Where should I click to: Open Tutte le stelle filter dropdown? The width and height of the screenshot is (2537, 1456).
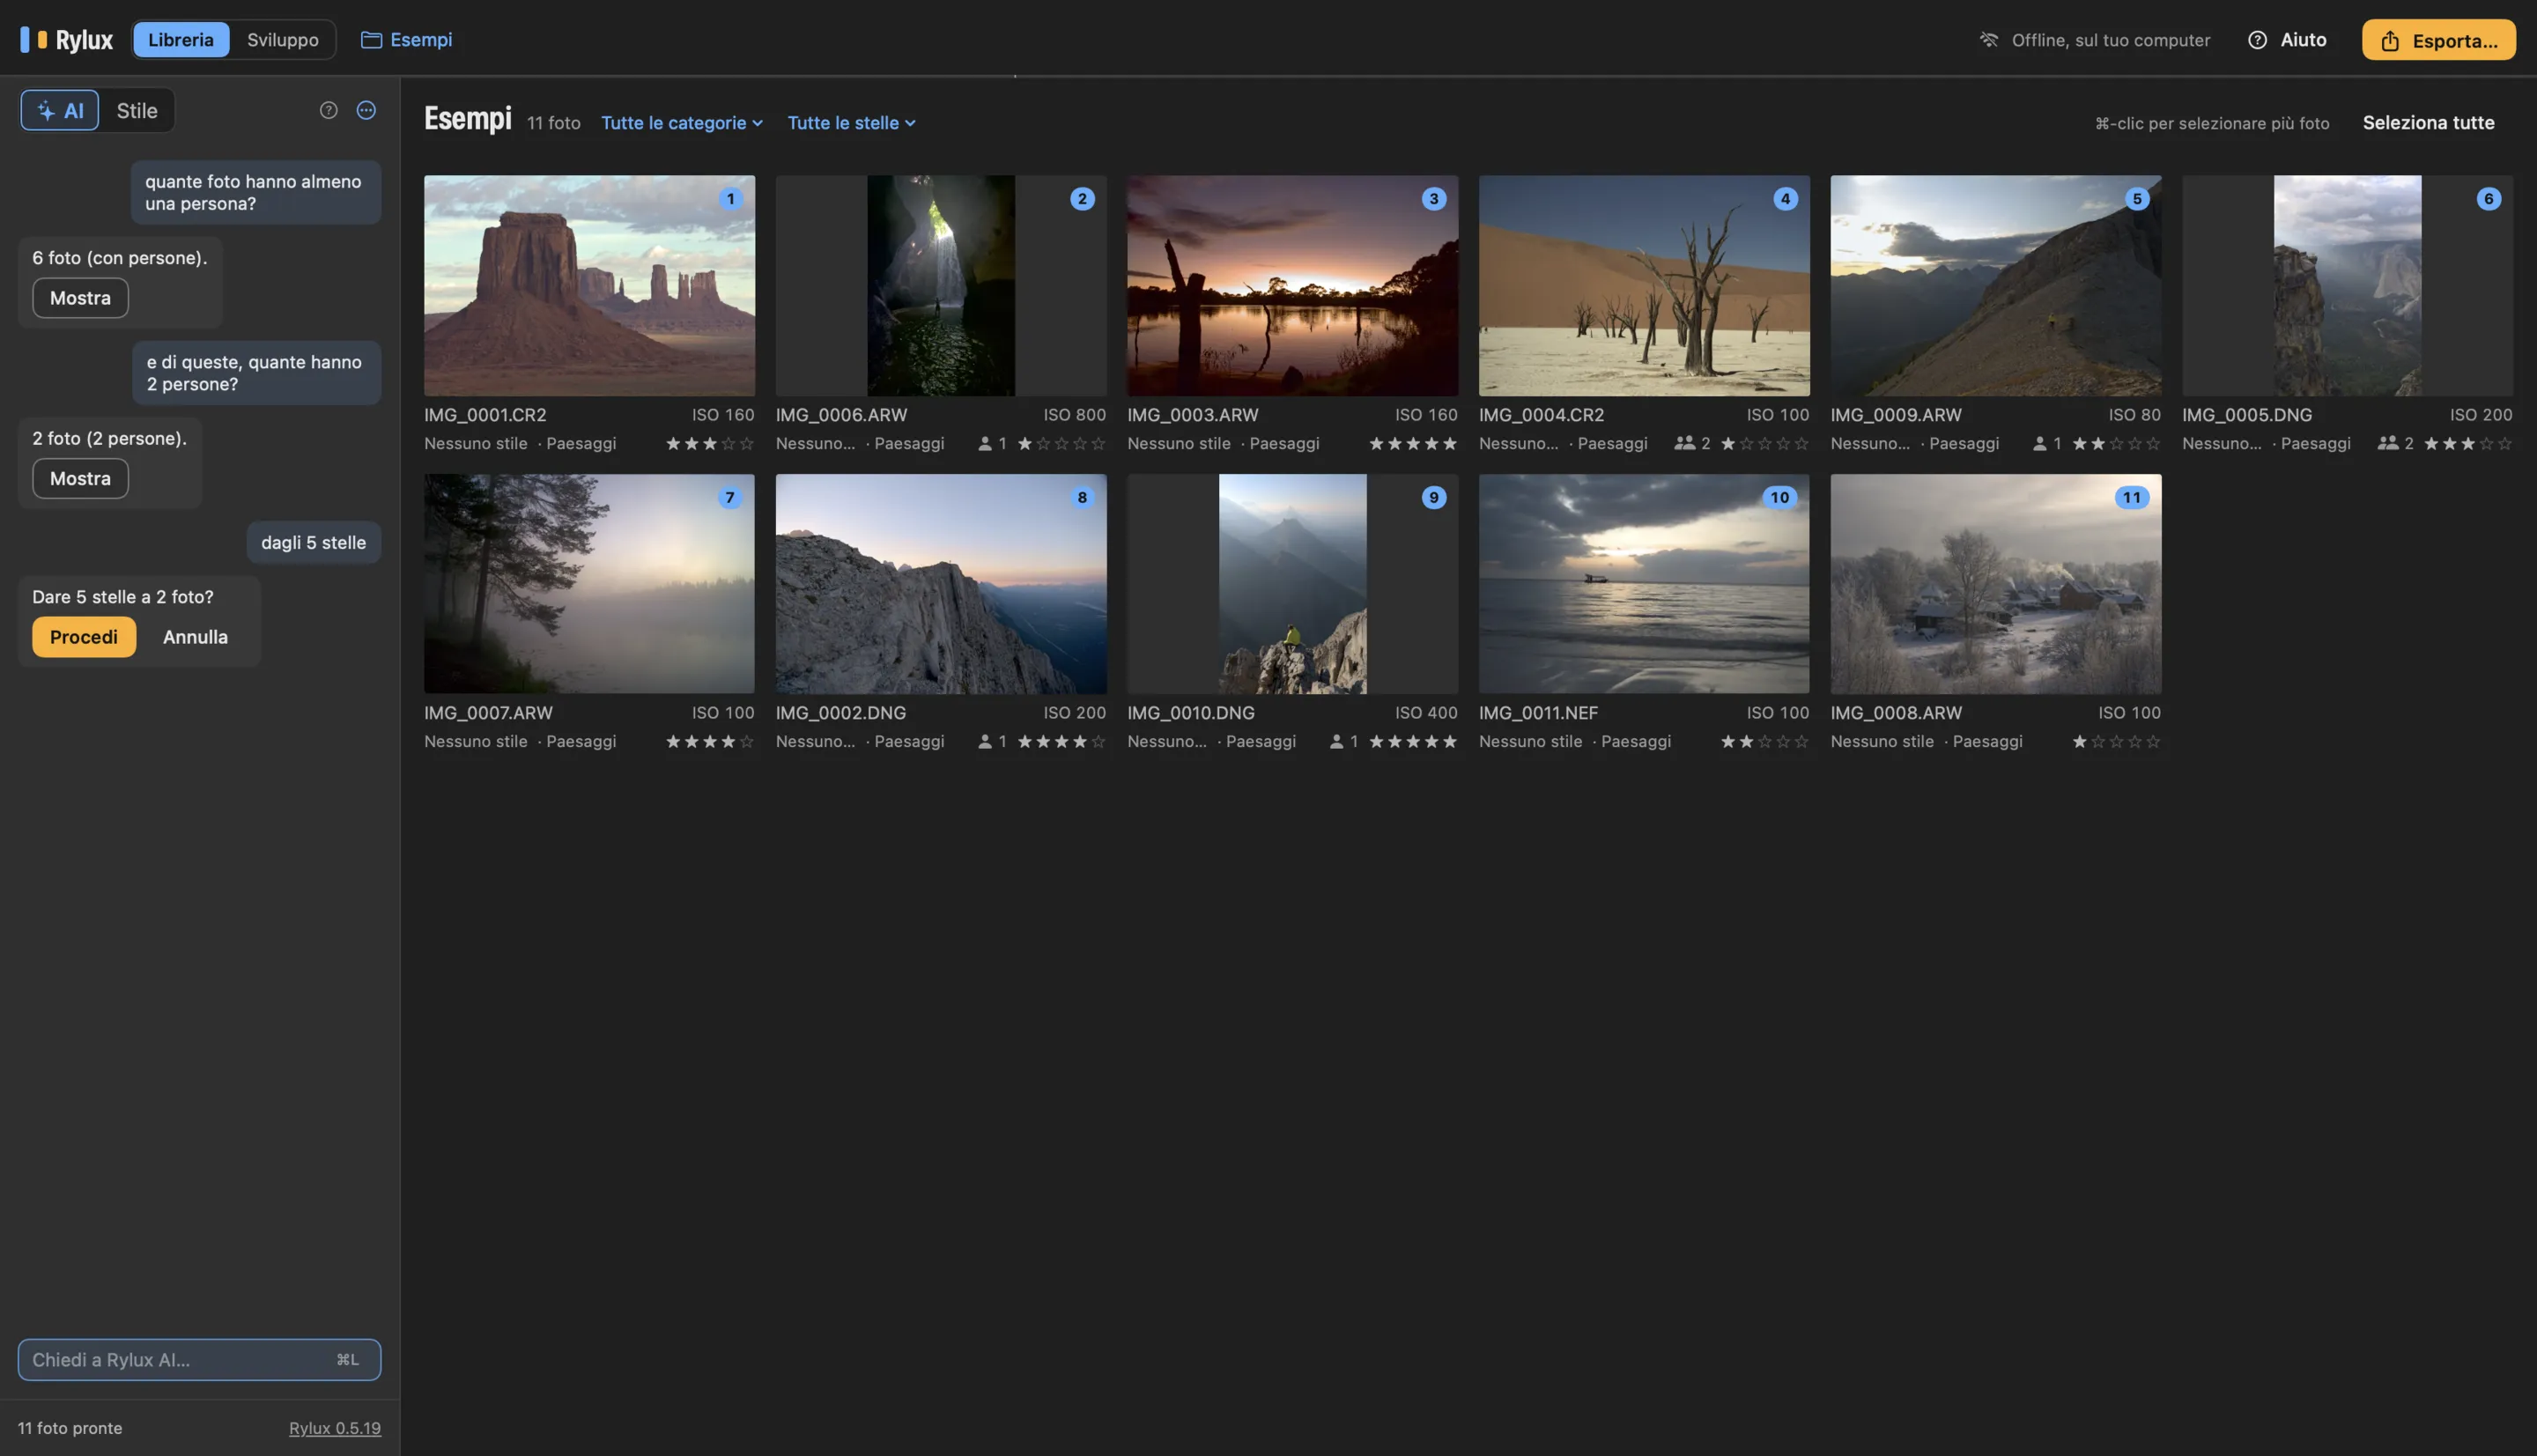click(851, 123)
